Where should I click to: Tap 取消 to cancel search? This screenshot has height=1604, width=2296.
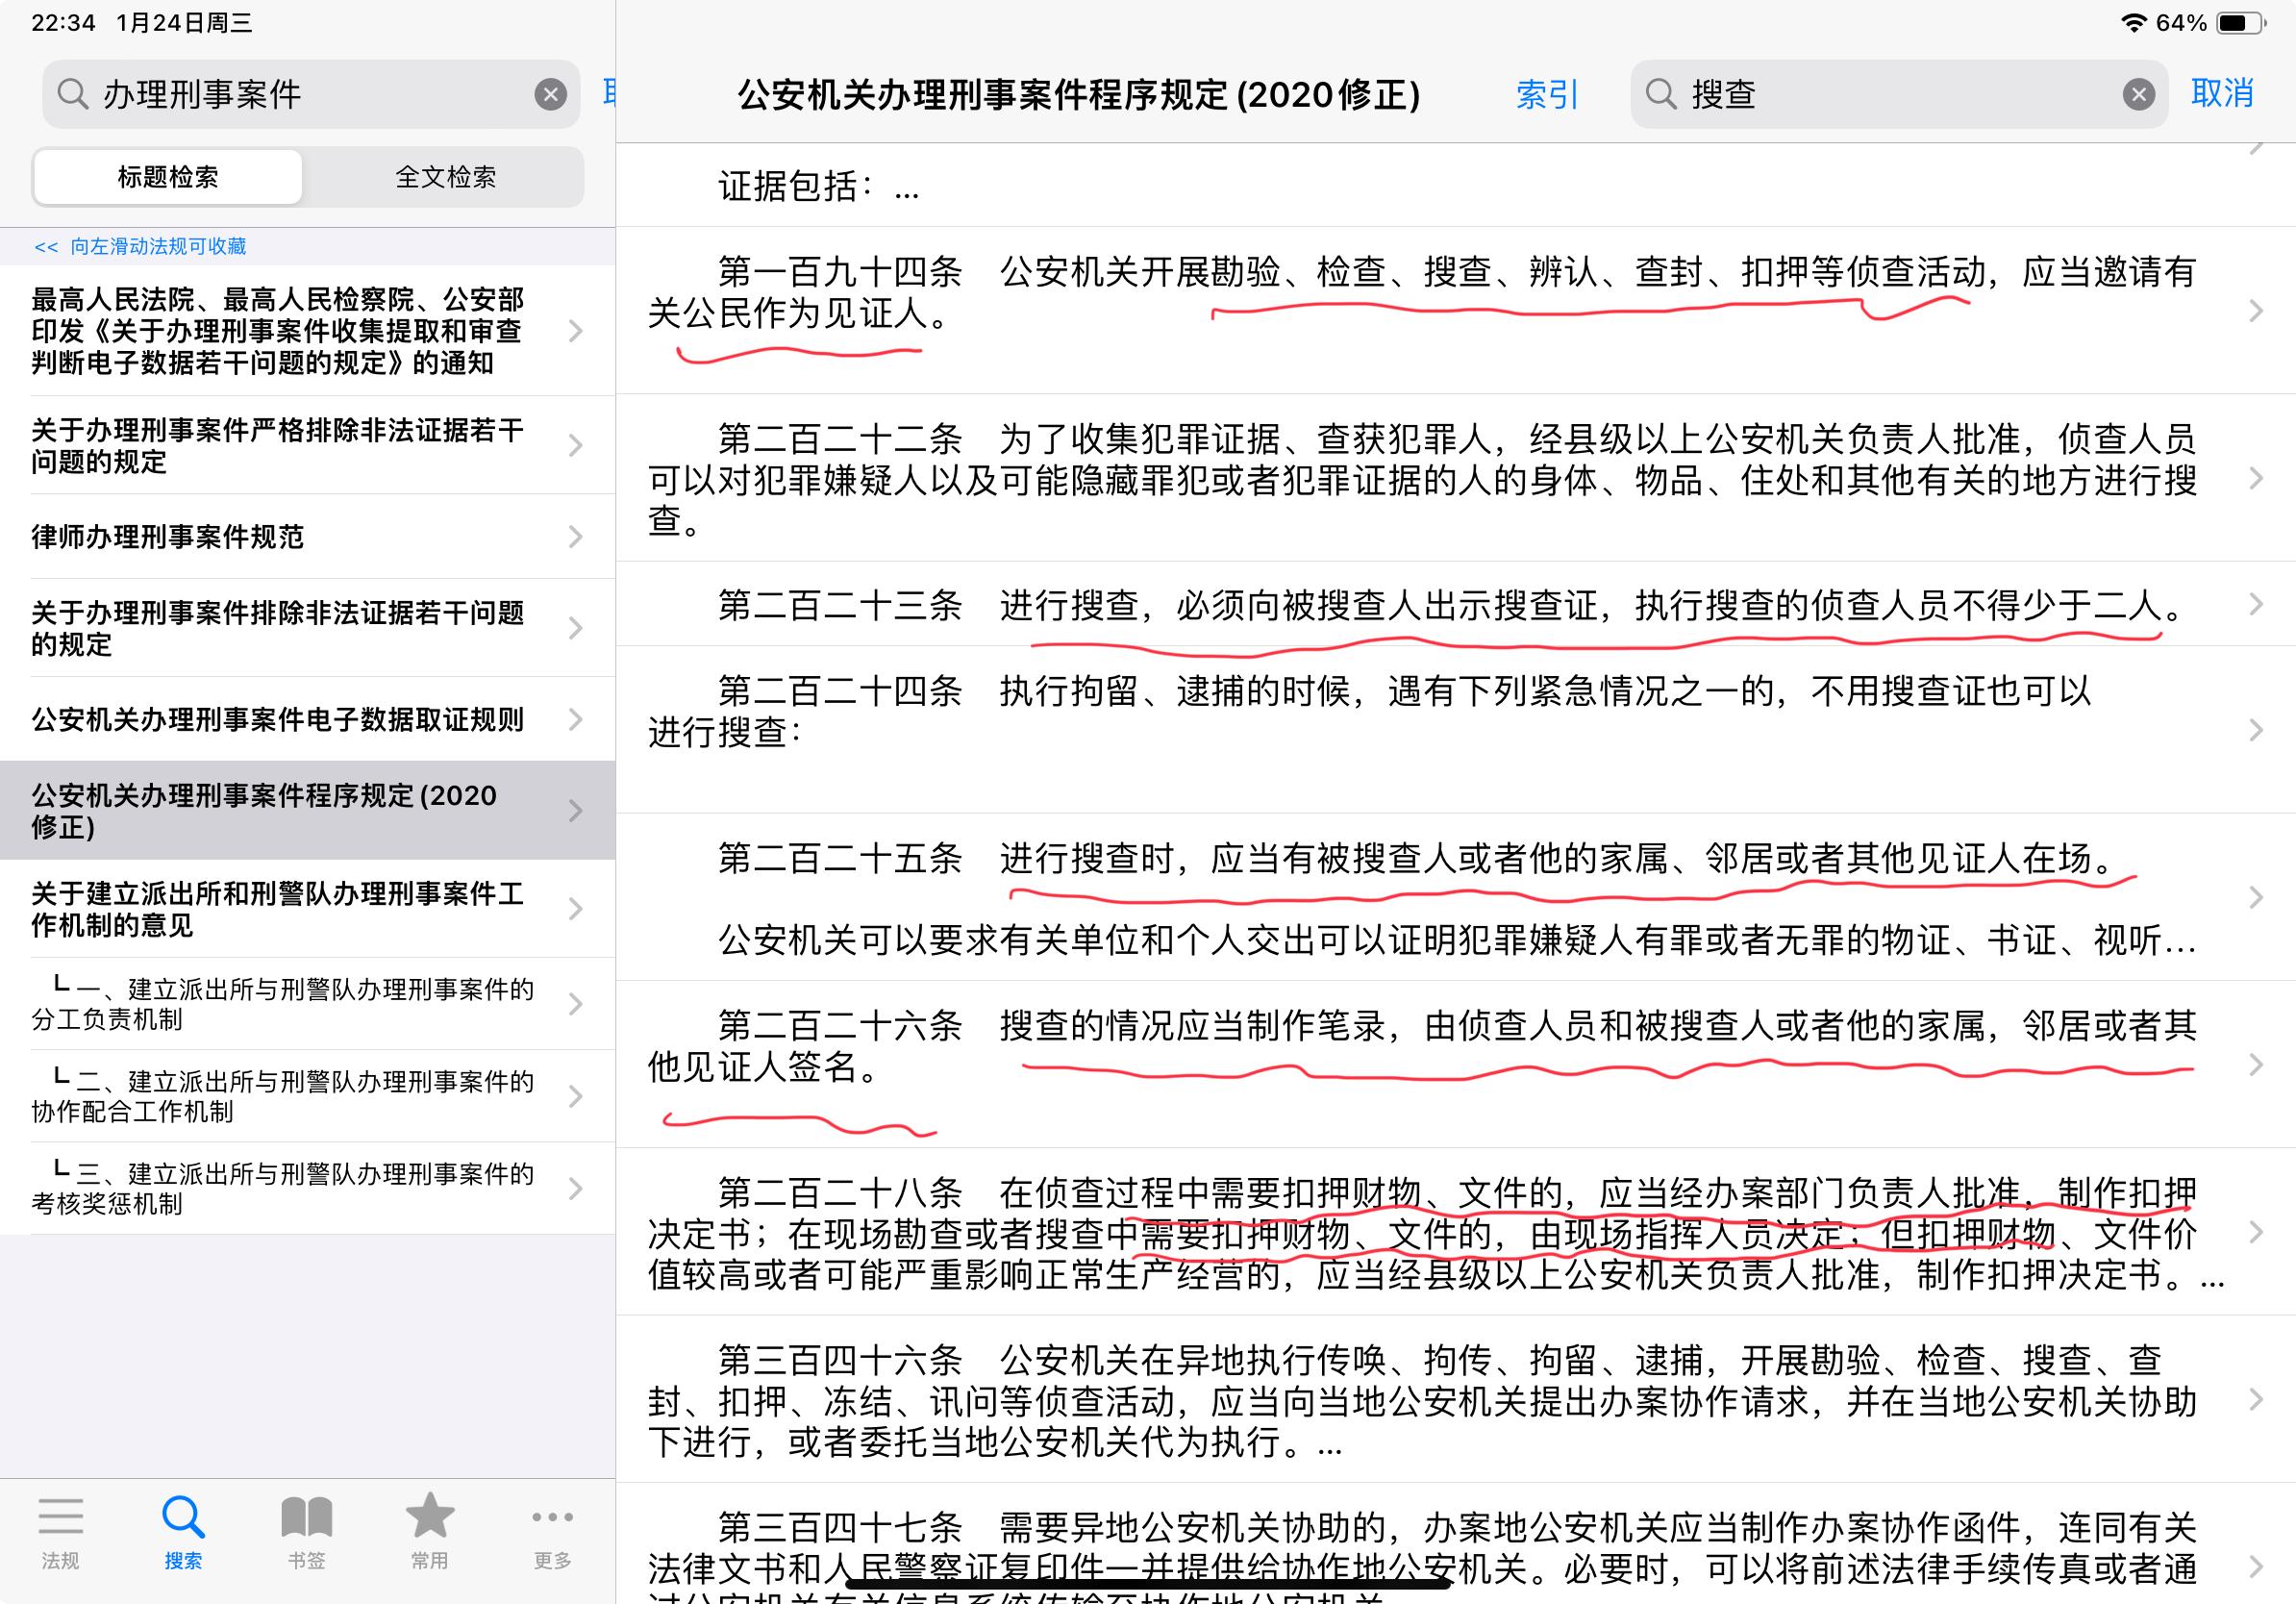[x=2222, y=93]
